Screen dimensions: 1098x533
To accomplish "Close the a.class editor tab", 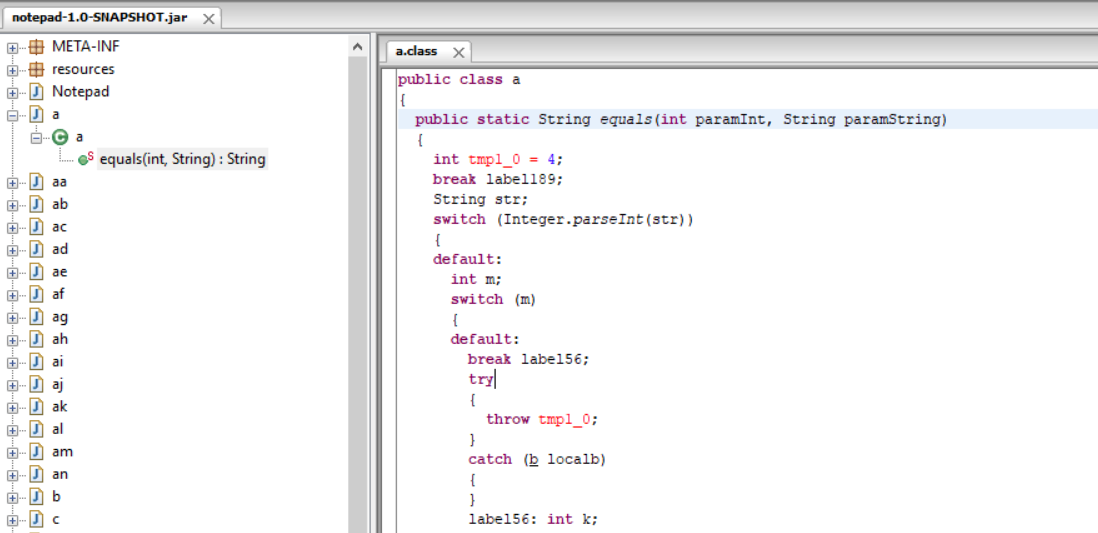I will click(459, 53).
